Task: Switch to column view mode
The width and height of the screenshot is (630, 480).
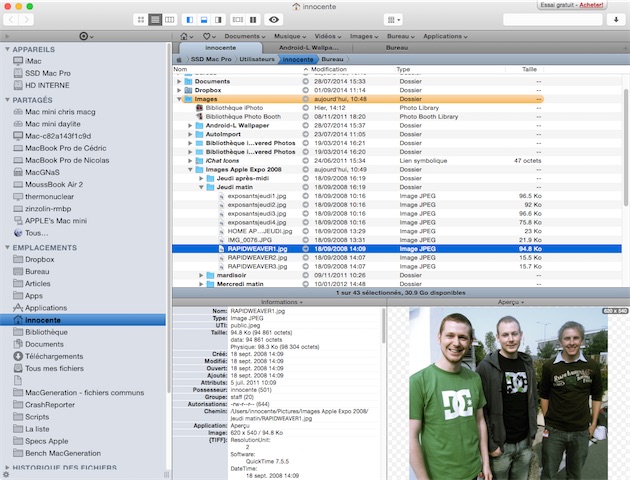Action: click(170, 20)
